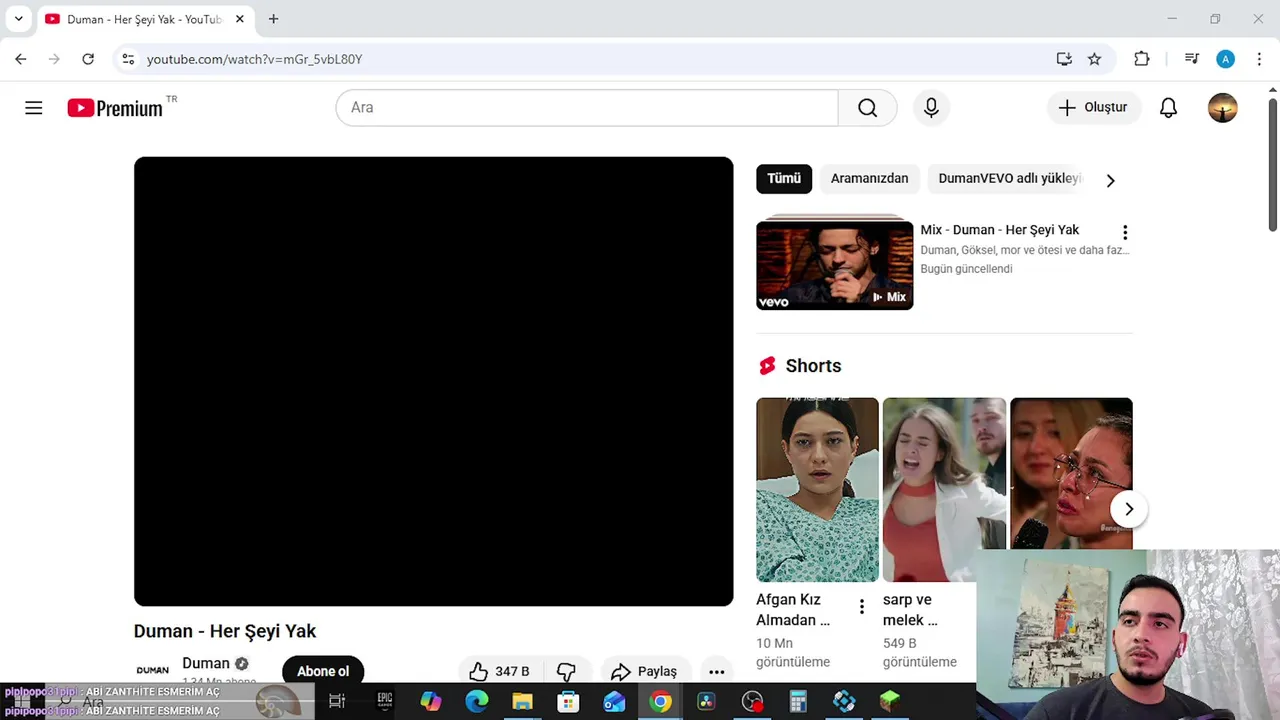Open Epic Games from the taskbar
Screen dimensions: 1280x720
point(385,701)
